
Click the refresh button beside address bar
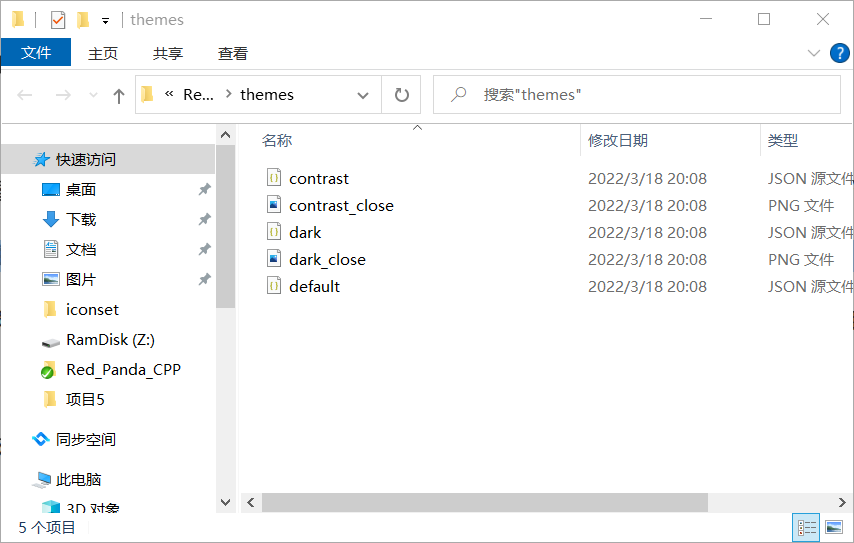click(x=401, y=95)
